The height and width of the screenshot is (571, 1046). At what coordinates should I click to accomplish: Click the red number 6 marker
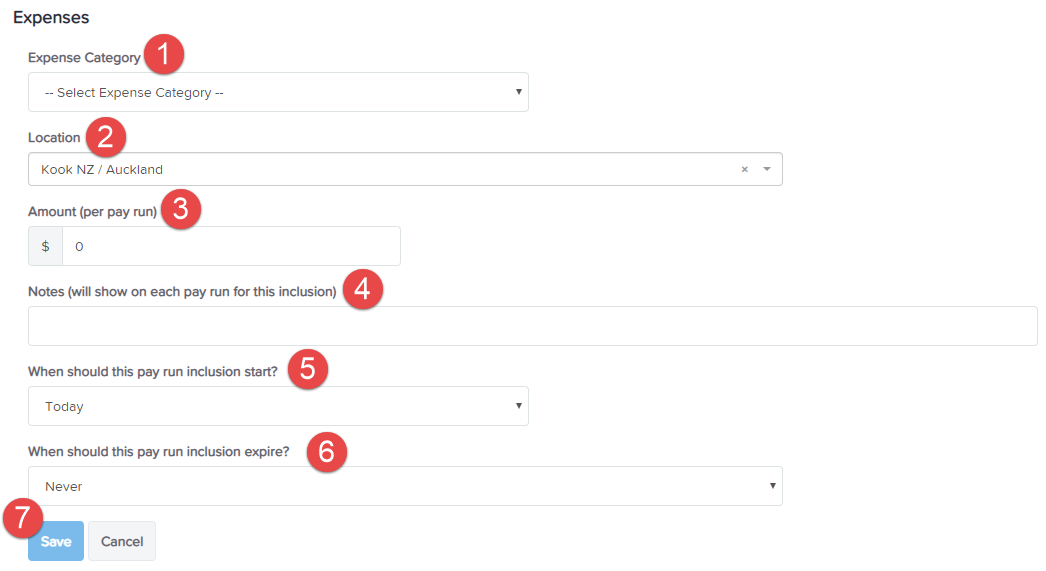point(326,452)
